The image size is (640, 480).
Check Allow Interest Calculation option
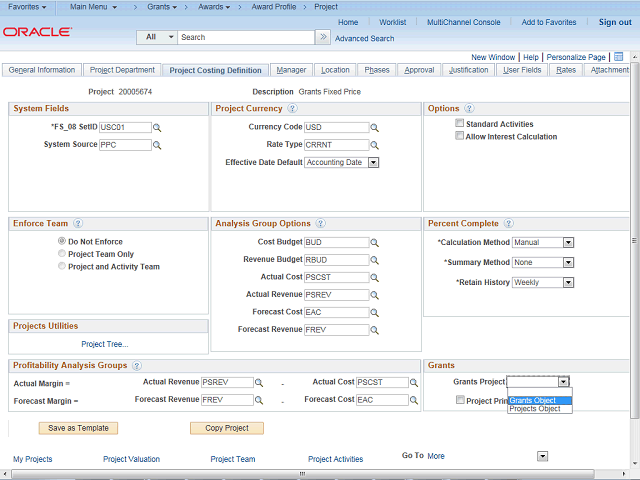click(x=459, y=136)
